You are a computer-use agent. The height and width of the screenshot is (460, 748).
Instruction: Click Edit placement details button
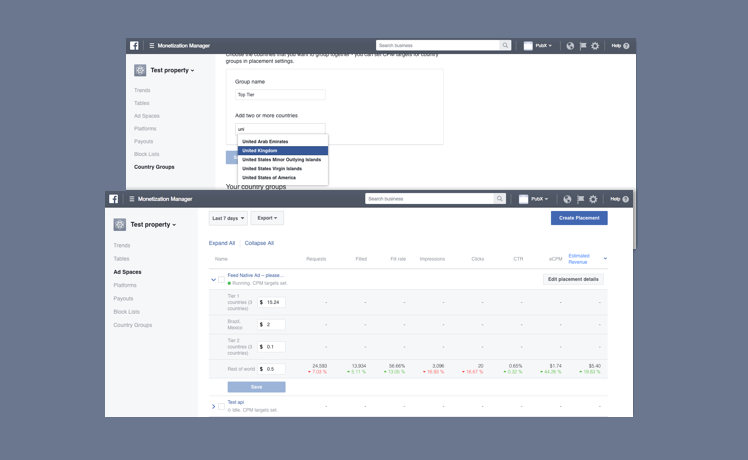point(573,279)
